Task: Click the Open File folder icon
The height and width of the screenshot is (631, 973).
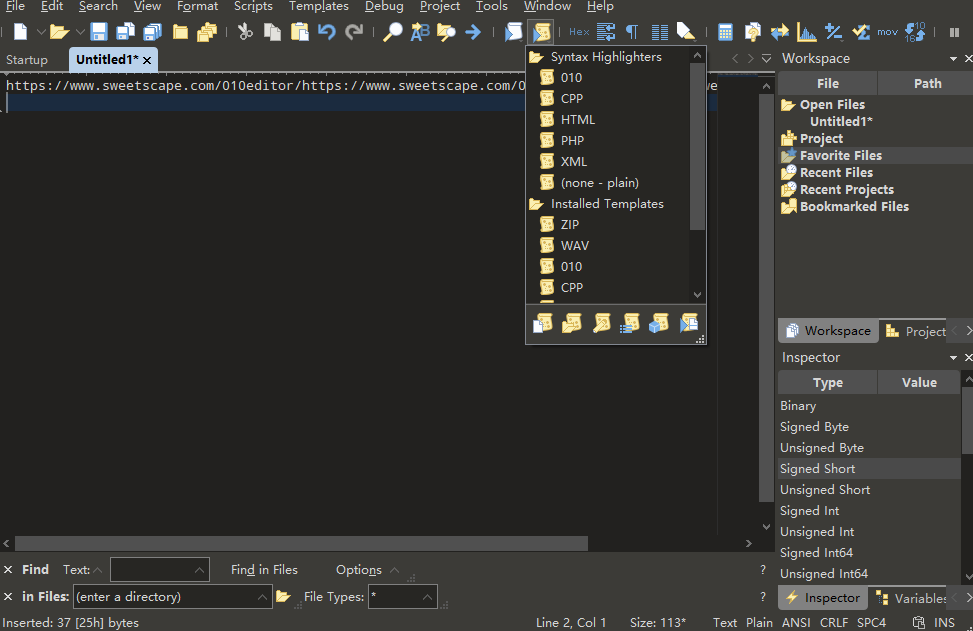Action: 59,32
